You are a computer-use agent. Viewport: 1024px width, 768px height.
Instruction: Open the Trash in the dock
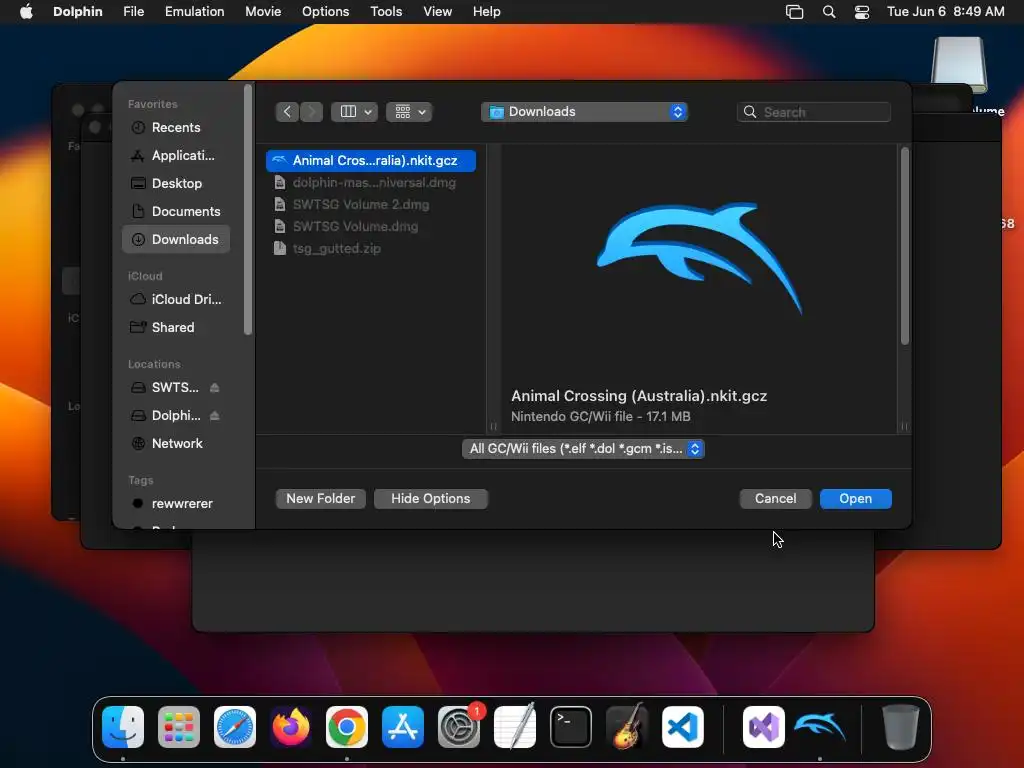[901, 727]
